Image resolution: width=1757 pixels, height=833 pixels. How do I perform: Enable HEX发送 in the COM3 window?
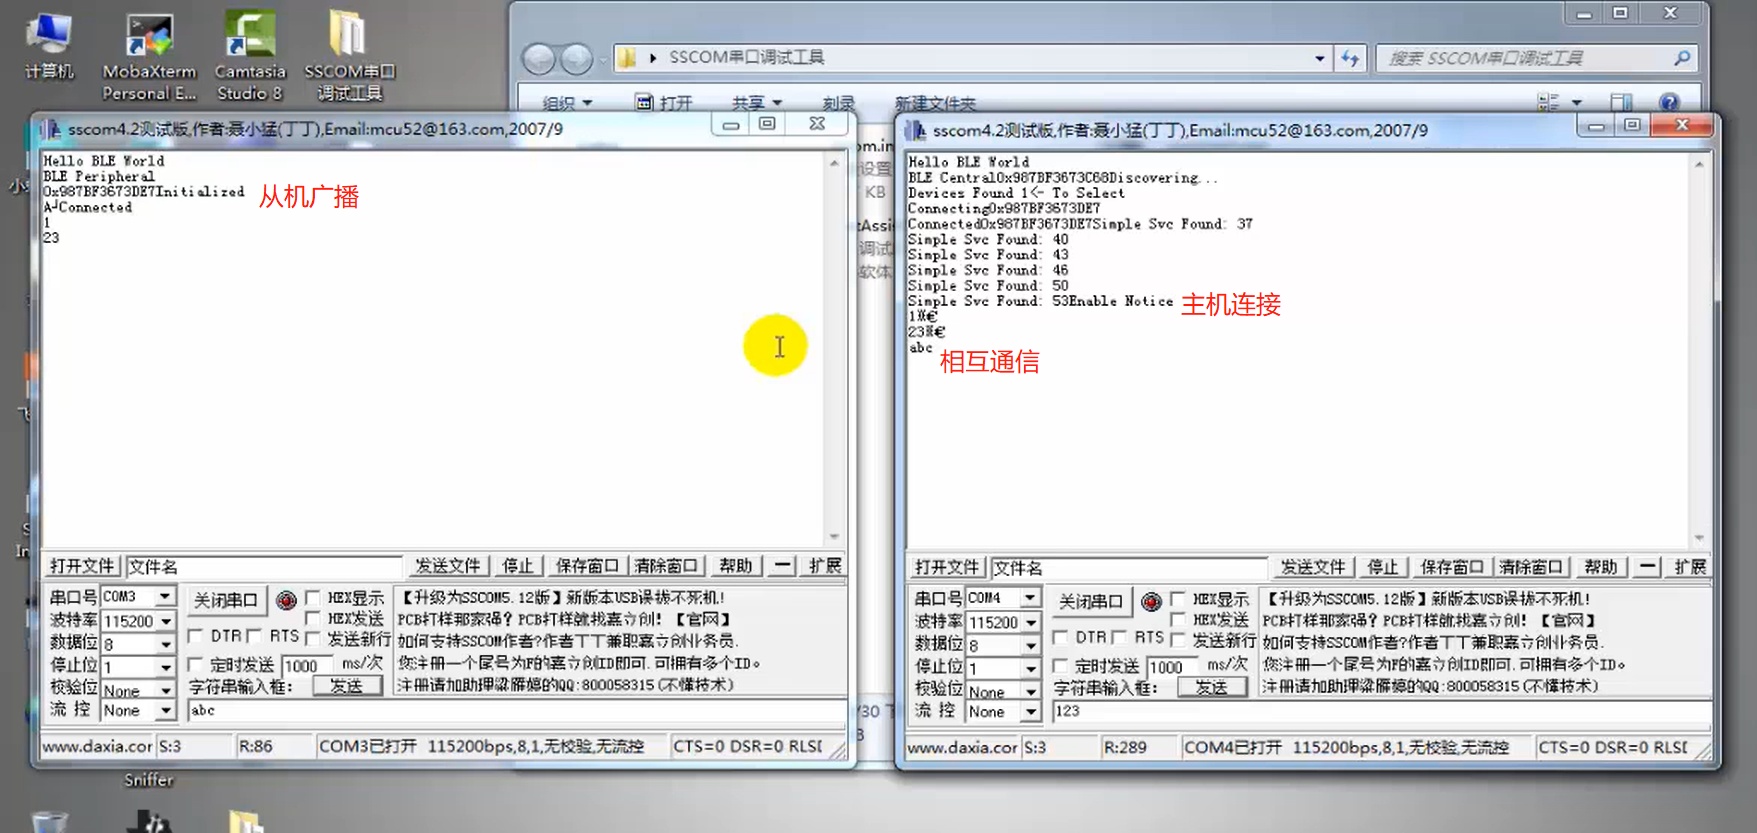click(313, 618)
